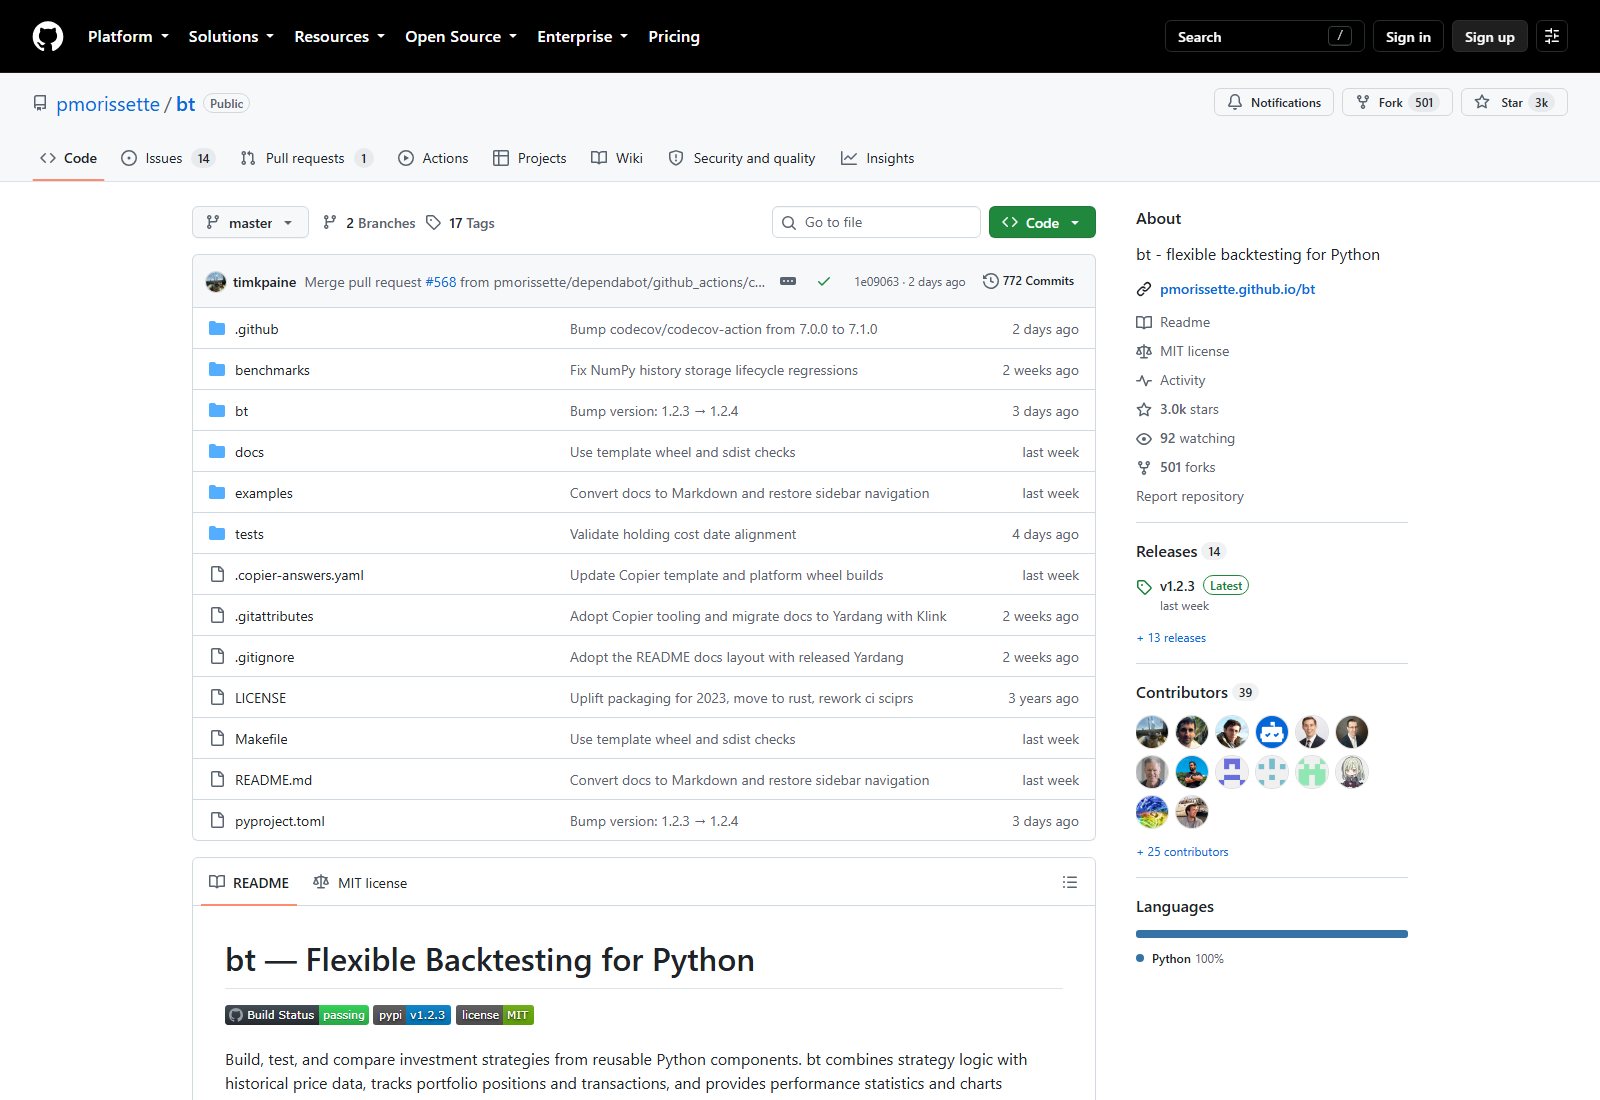Open the appearance settings icon next to Sign up
This screenshot has width=1600, height=1100.
[x=1552, y=37]
